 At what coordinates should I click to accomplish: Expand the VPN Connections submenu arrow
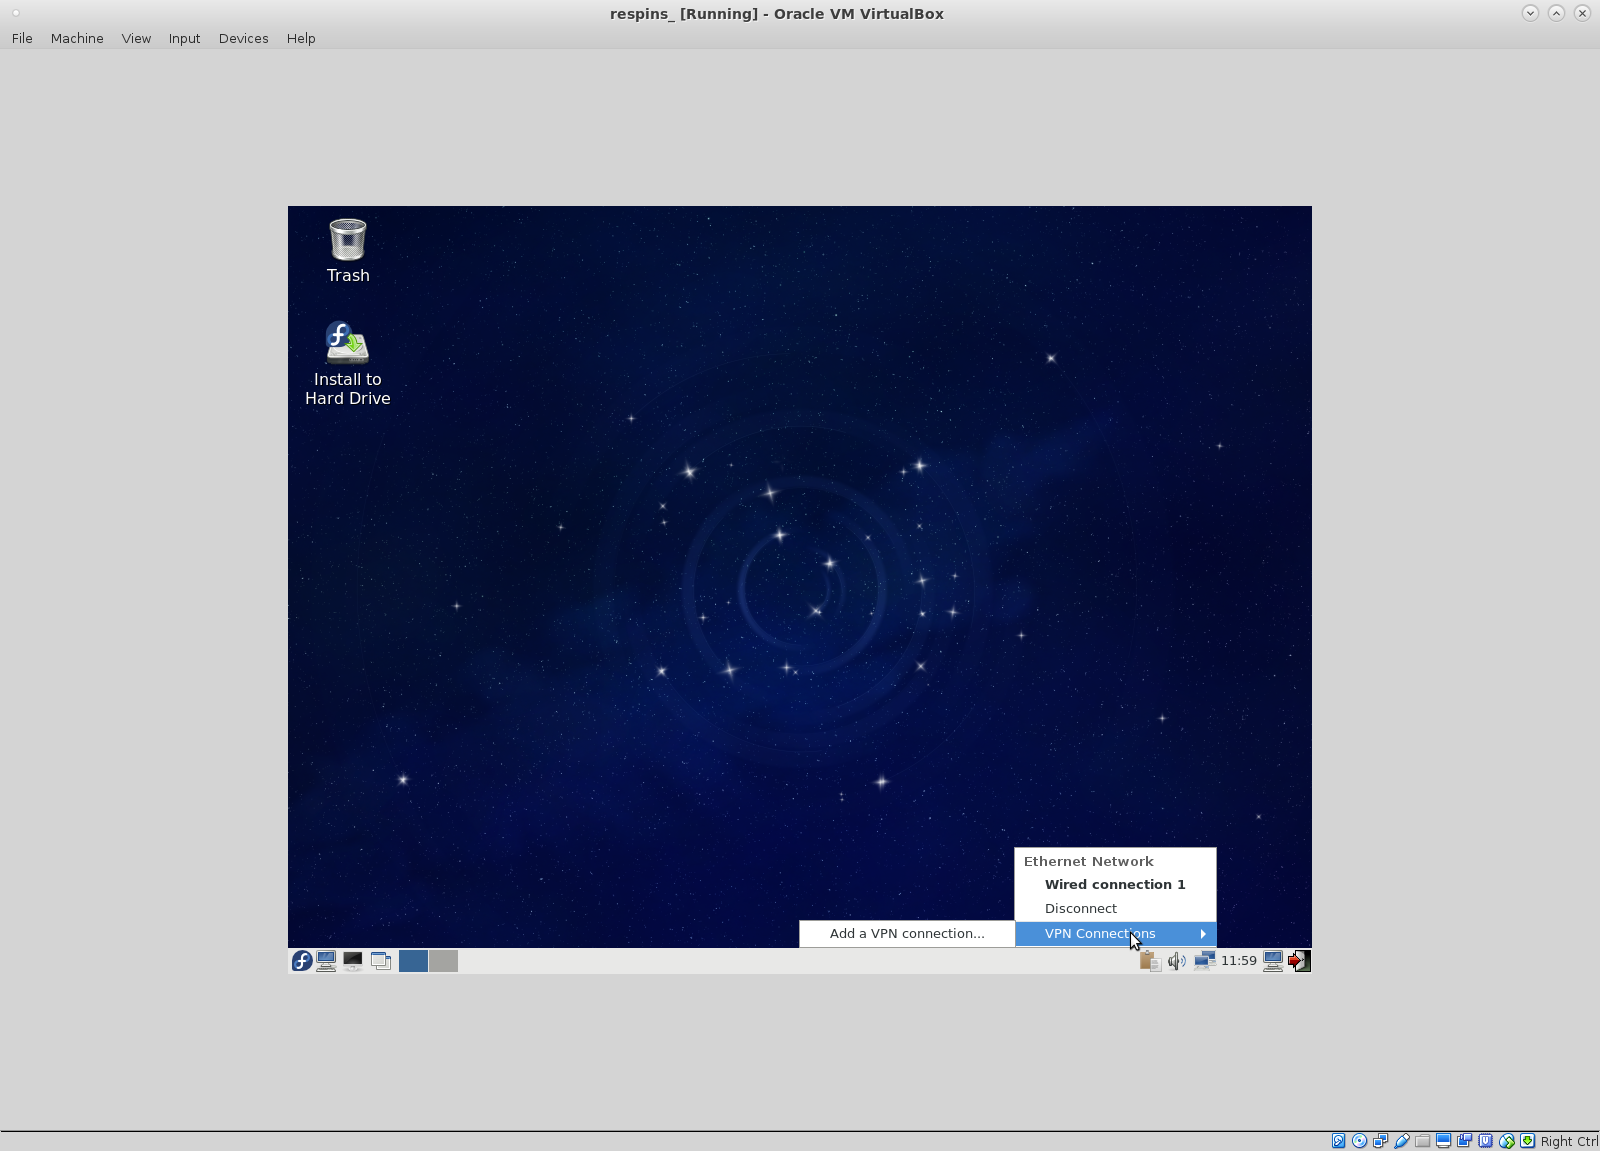(1203, 934)
